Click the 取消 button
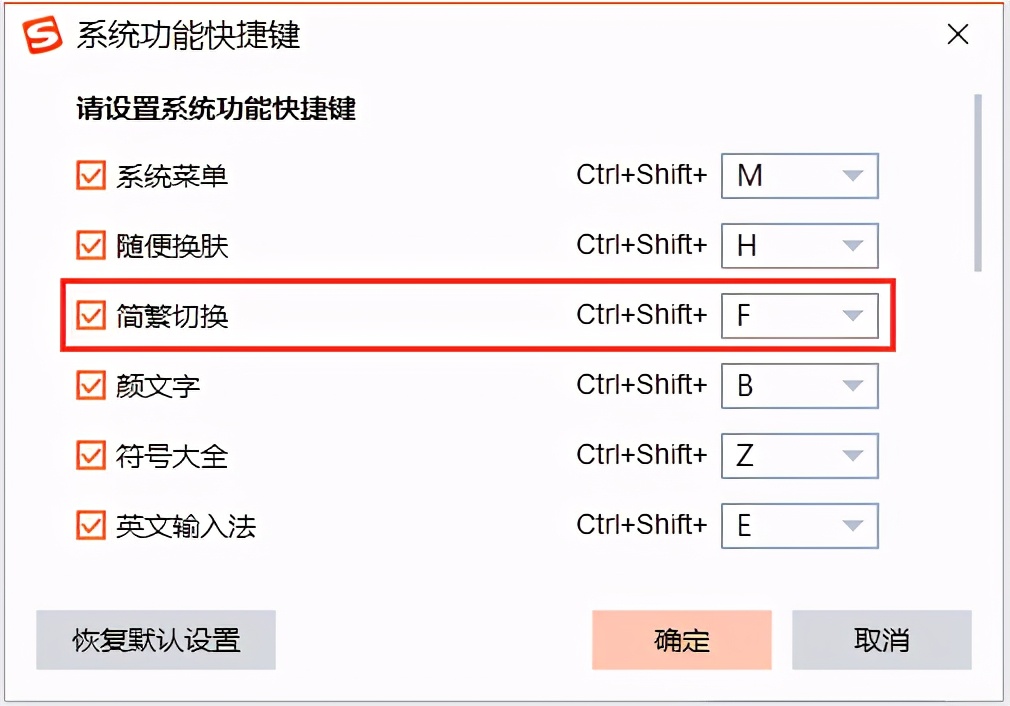The height and width of the screenshot is (706, 1010). (882, 640)
